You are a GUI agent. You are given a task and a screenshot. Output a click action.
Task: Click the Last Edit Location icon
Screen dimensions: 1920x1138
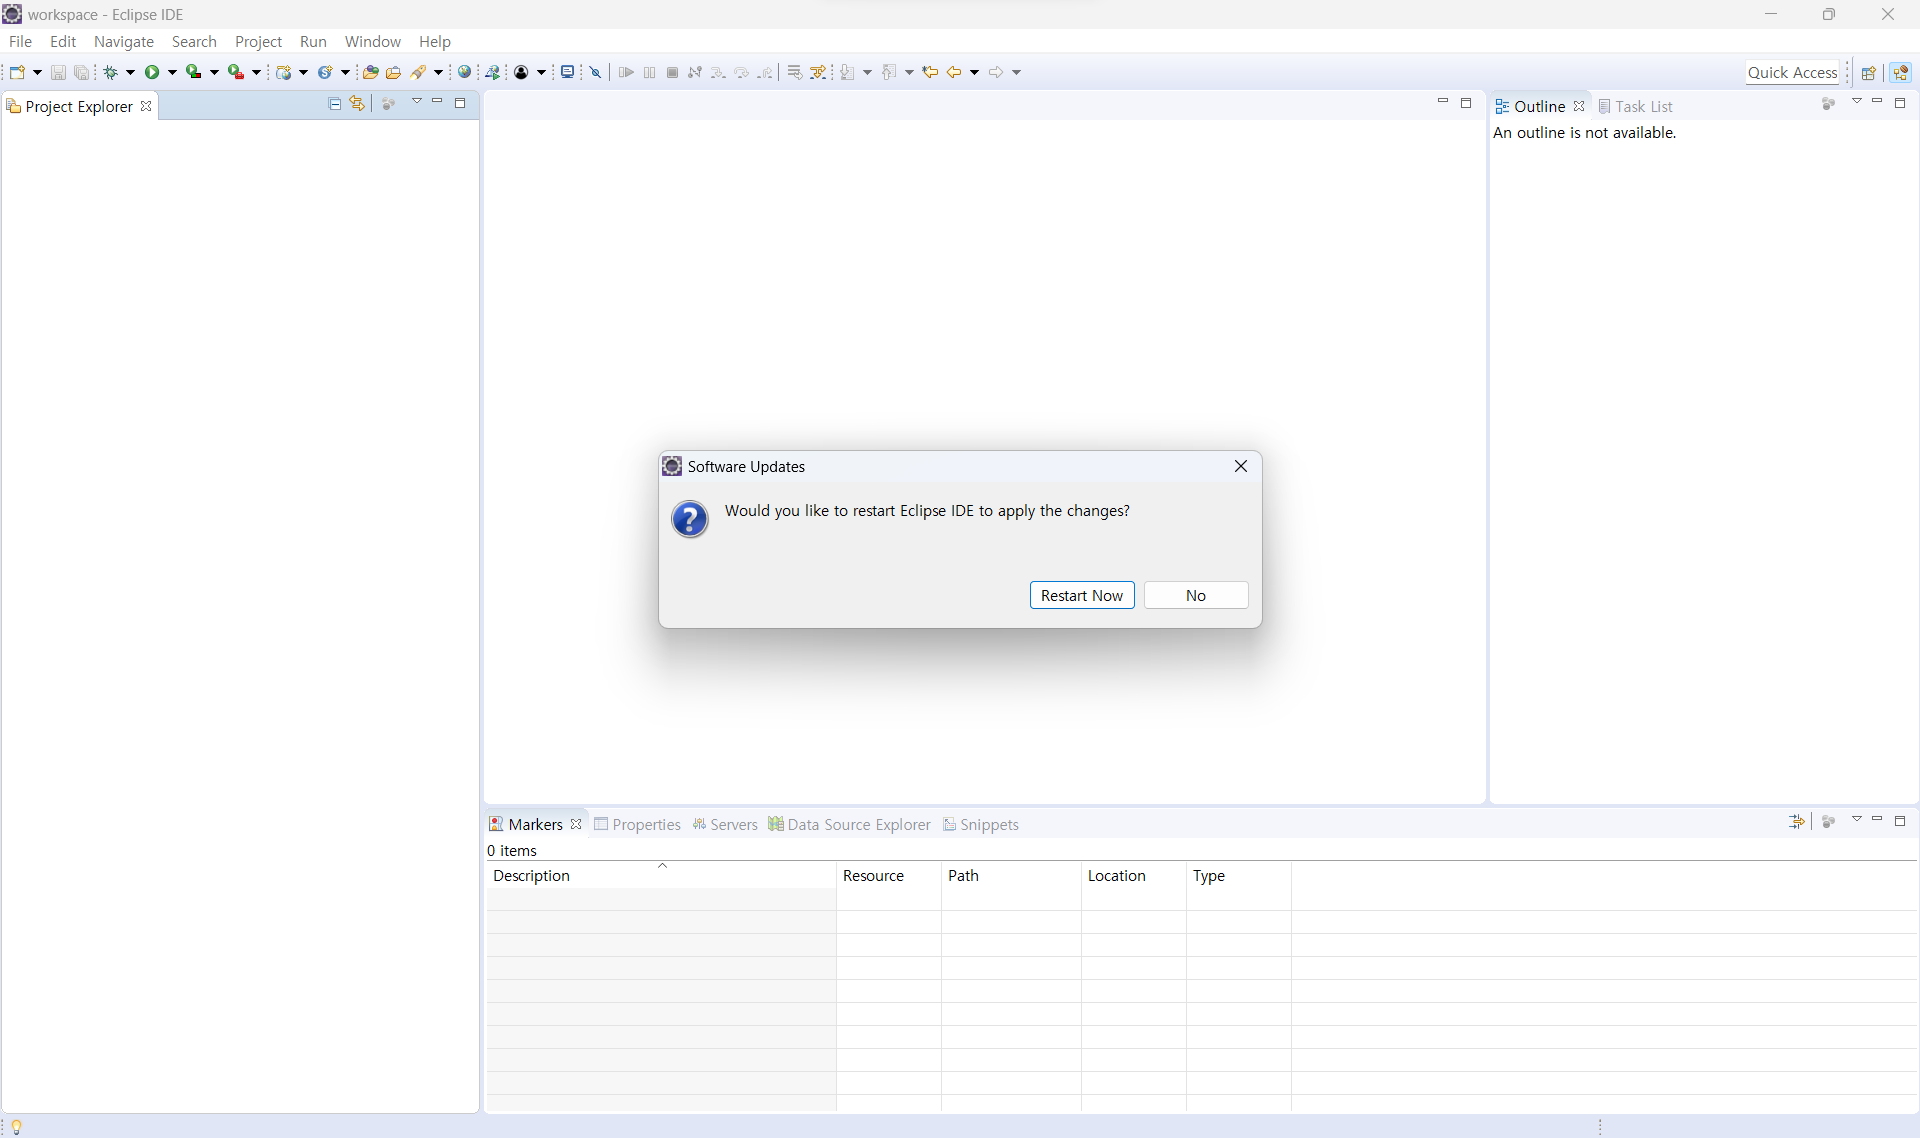click(x=930, y=72)
